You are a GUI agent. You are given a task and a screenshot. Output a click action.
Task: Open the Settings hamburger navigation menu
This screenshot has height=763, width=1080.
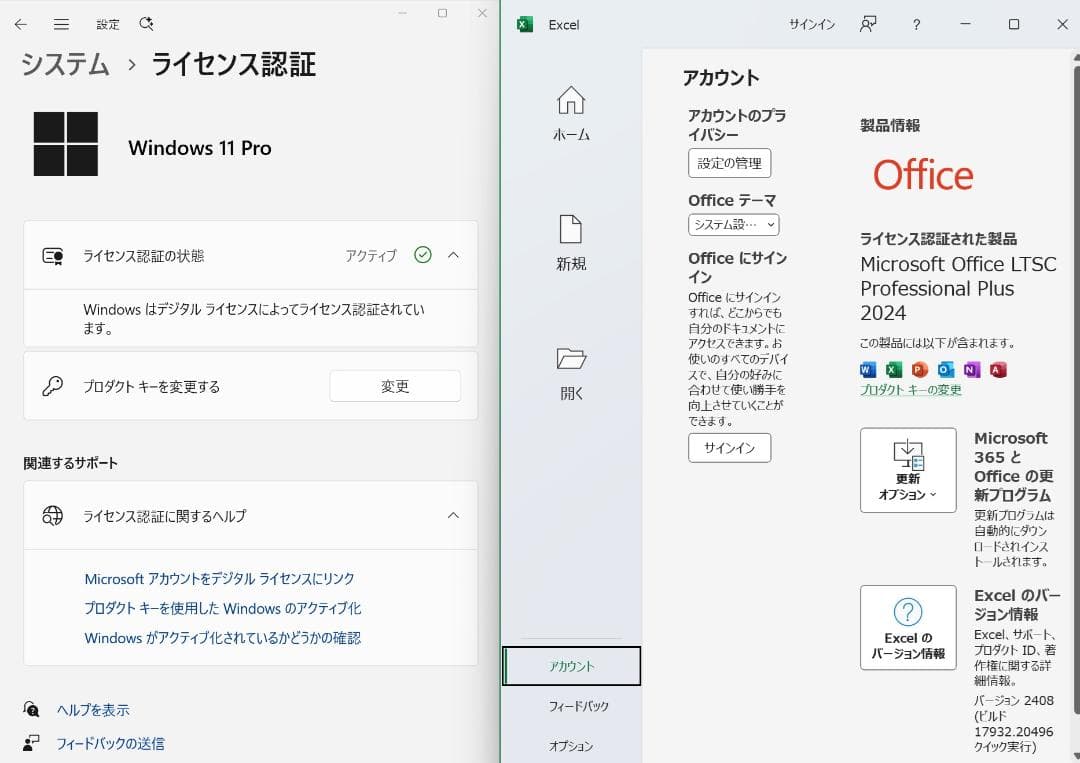61,24
